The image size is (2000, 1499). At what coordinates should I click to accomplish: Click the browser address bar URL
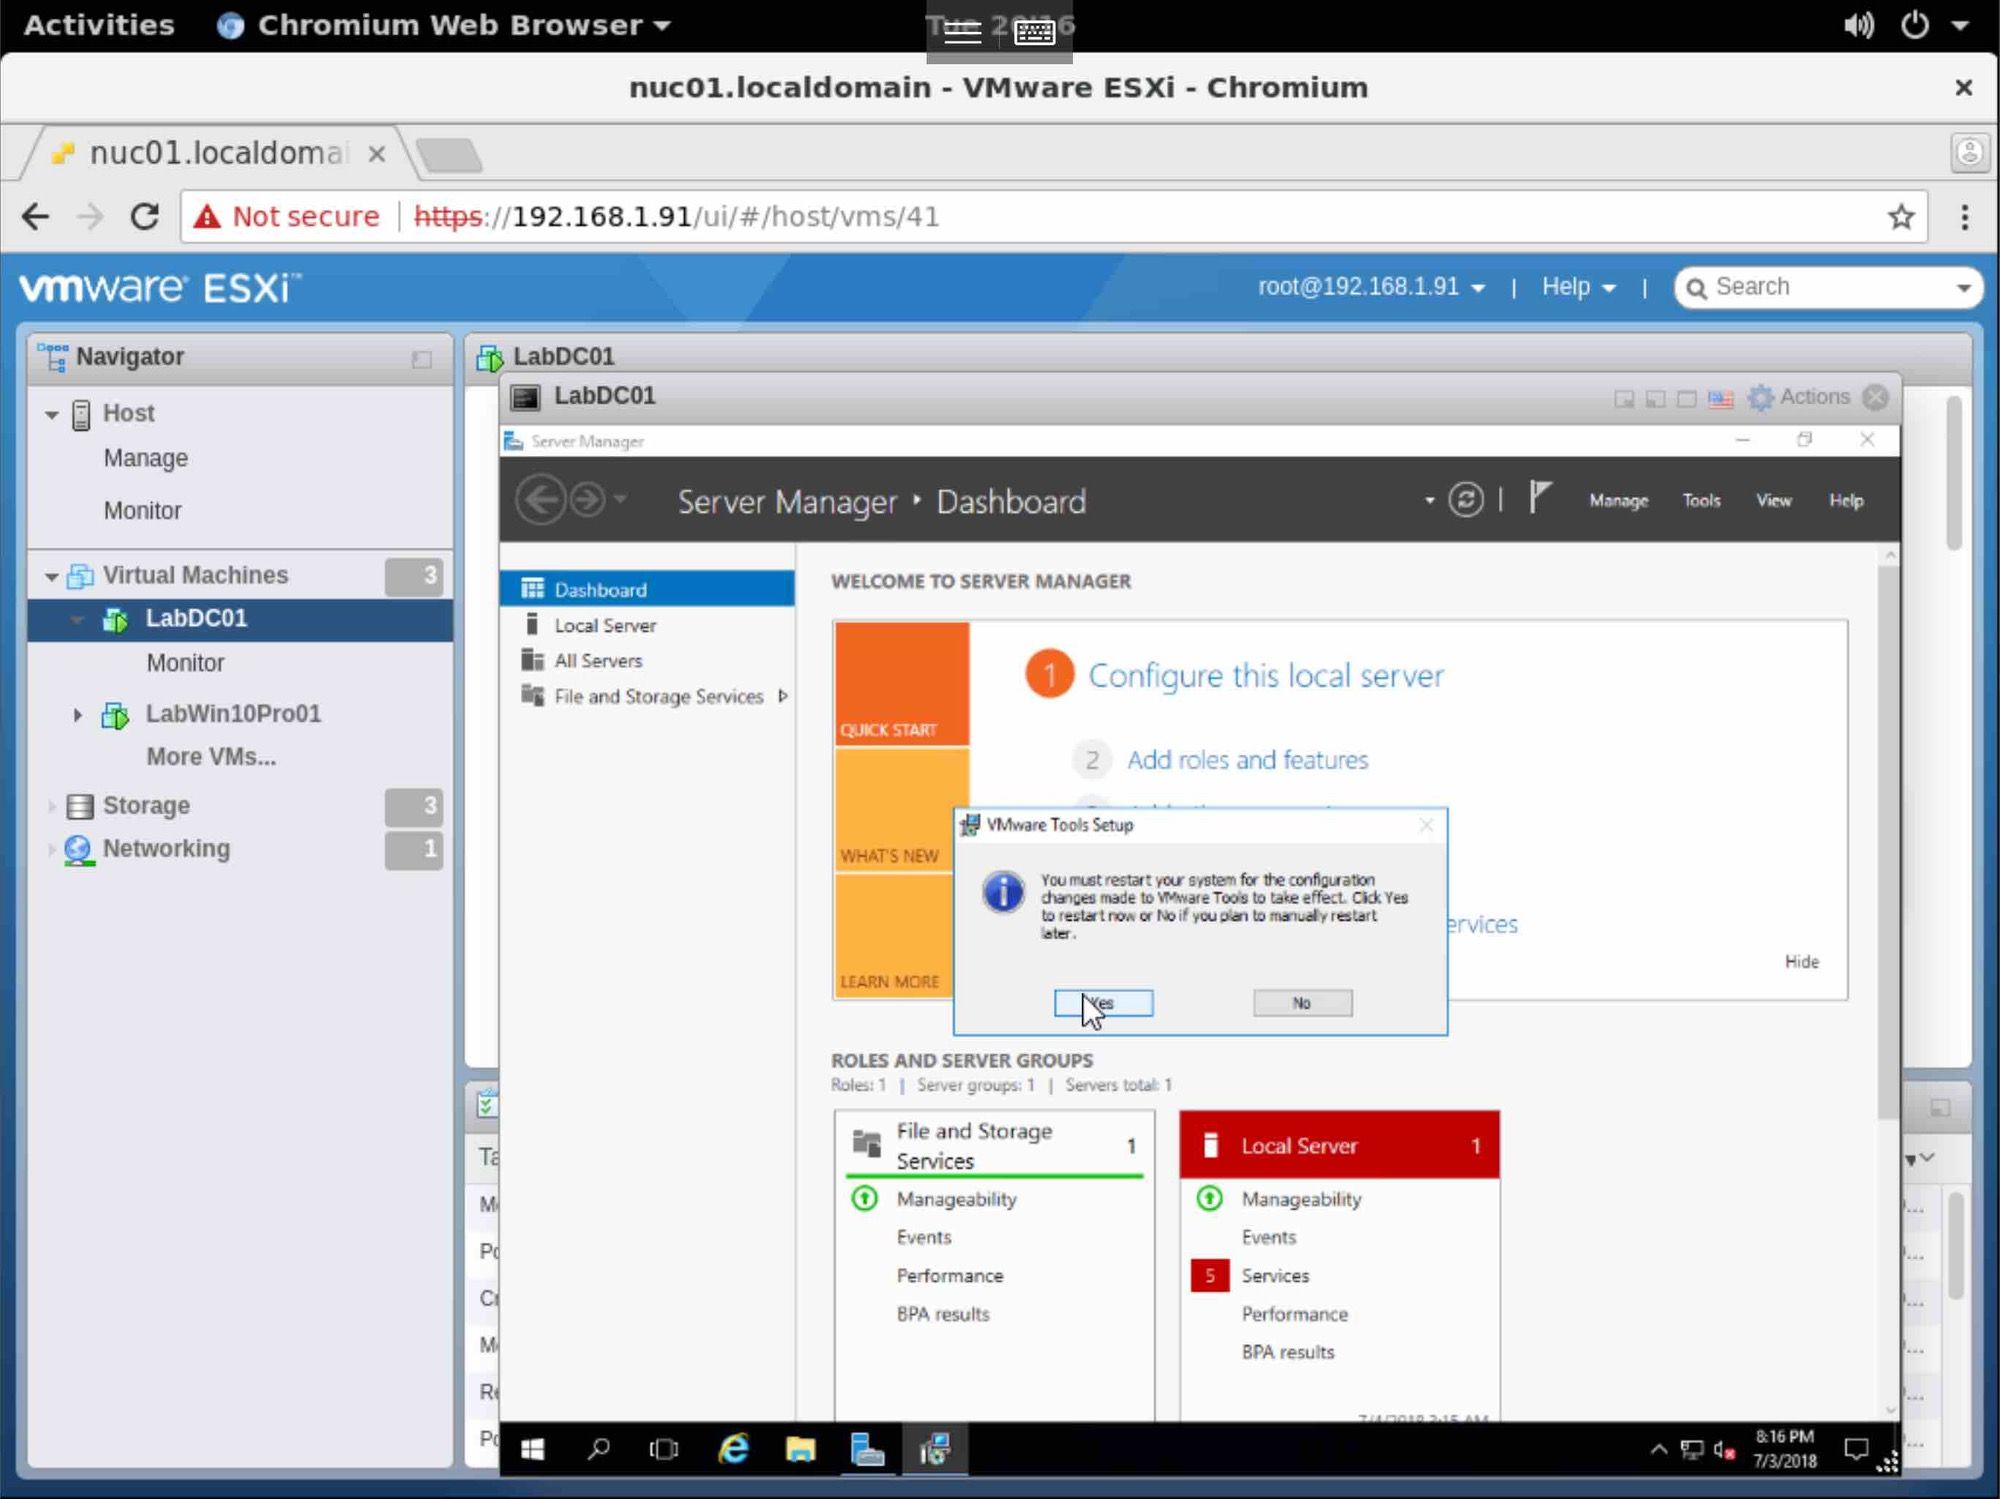[676, 217]
